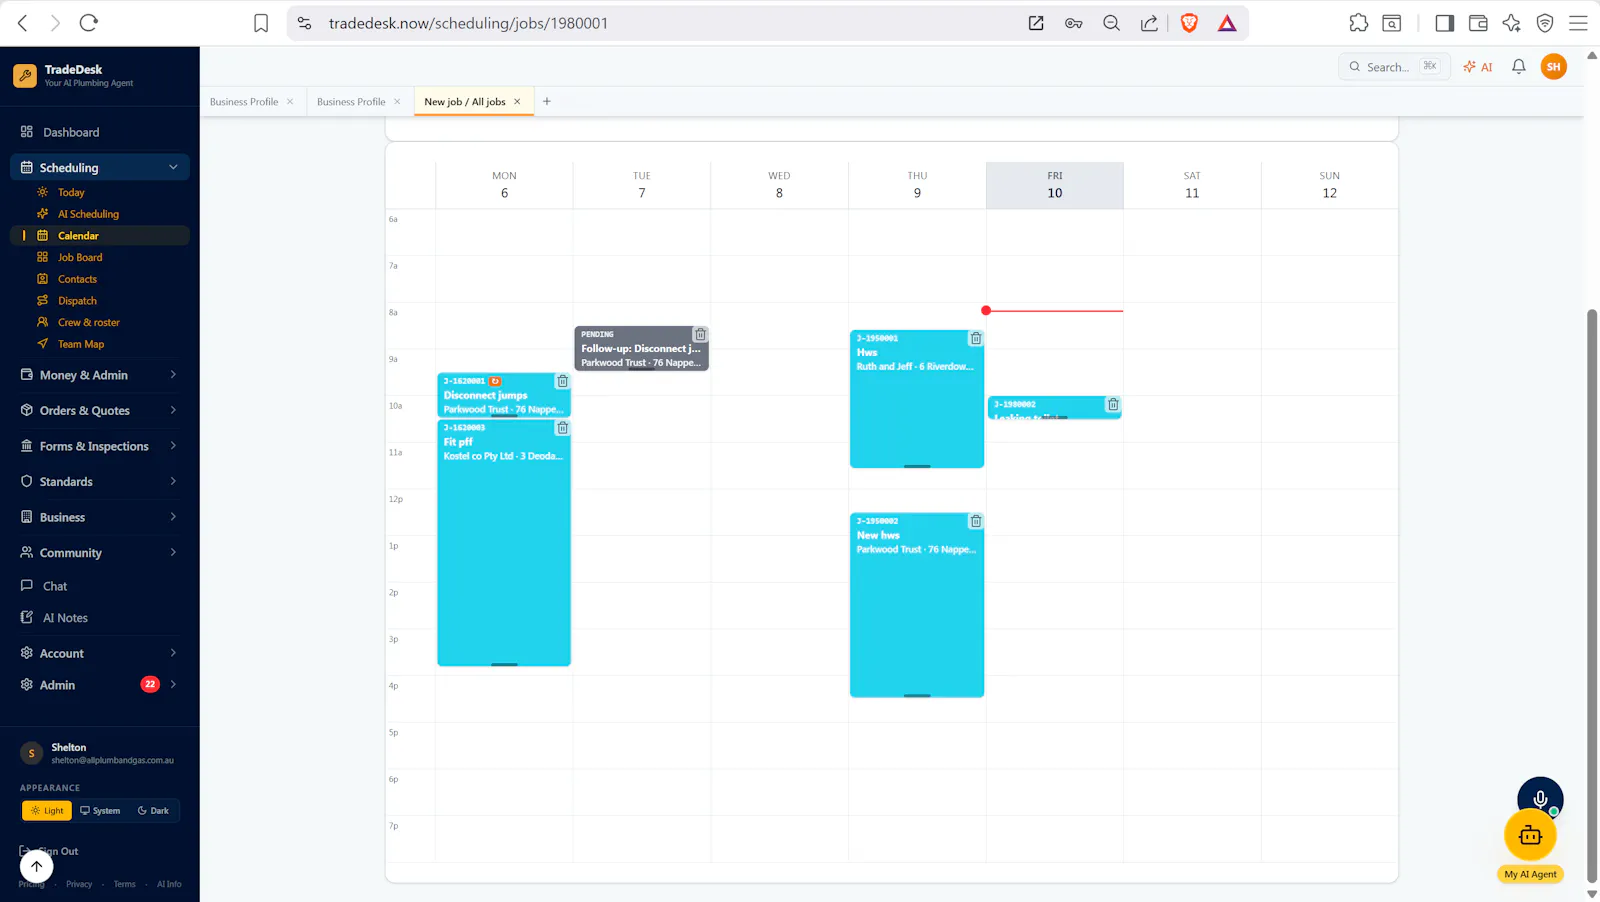
Task: Add a new tab with plus
Action: [x=547, y=102]
